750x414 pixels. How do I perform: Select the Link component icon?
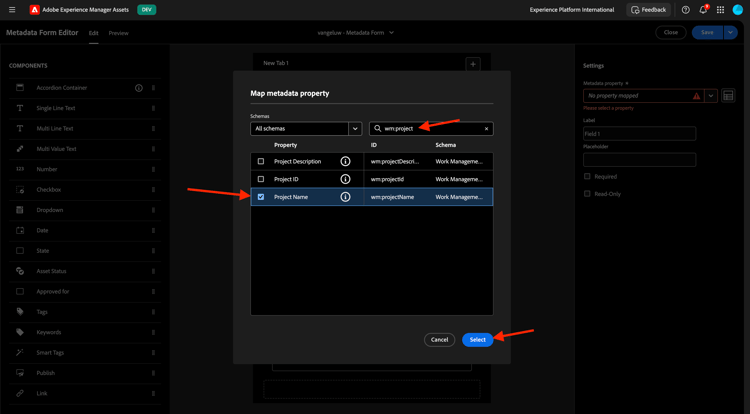(x=20, y=393)
